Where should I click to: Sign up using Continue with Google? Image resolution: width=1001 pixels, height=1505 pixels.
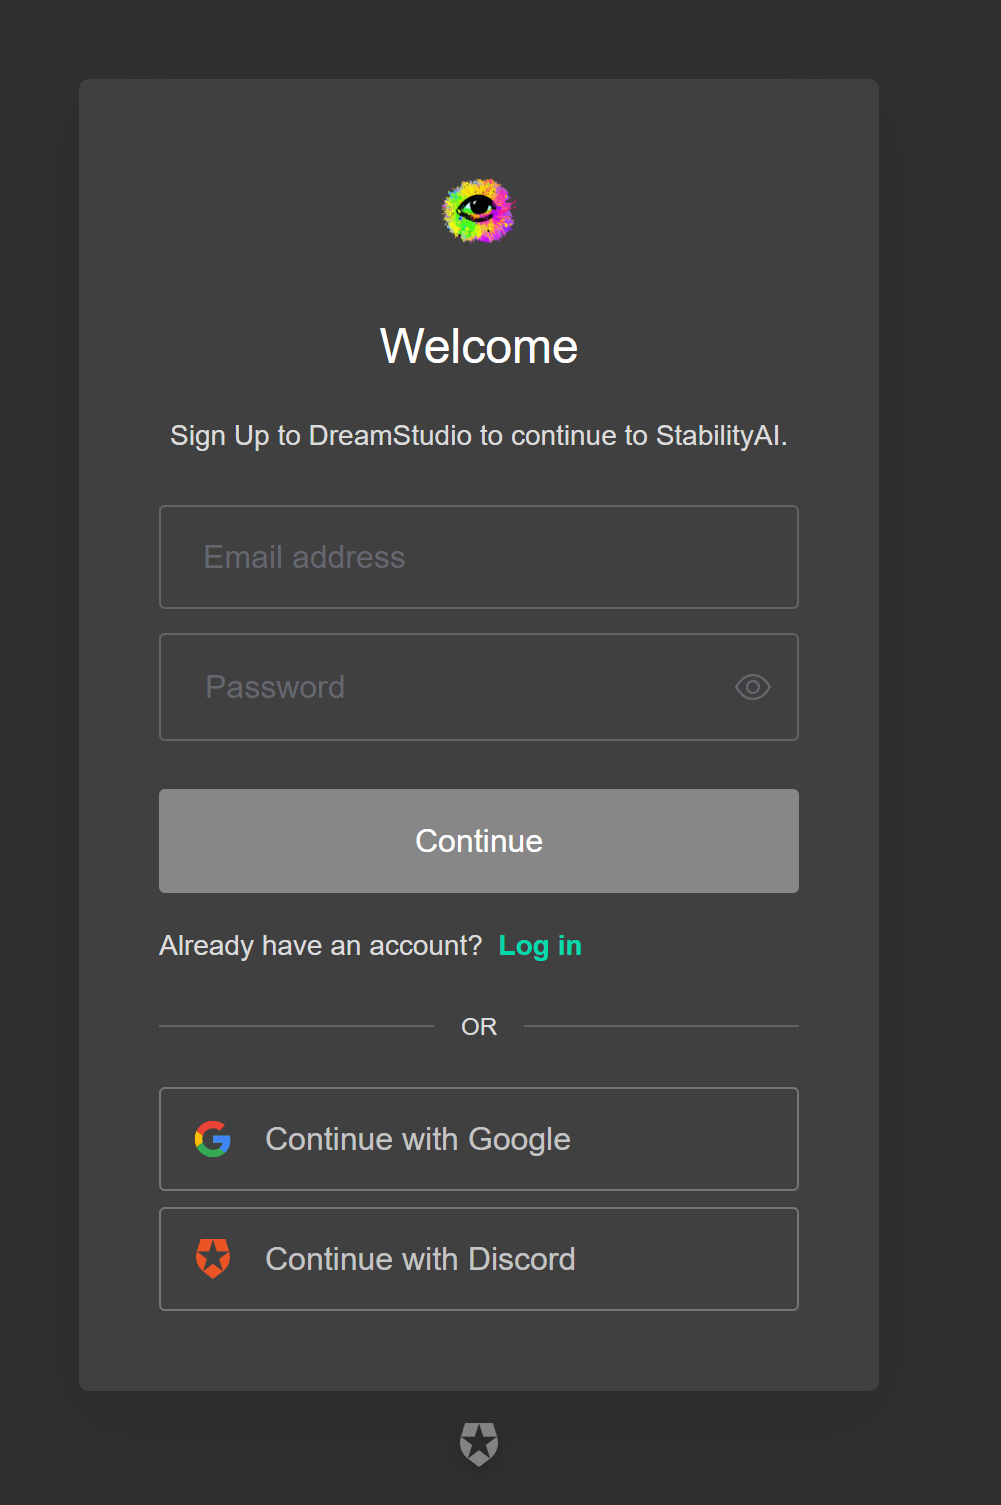pos(479,1139)
